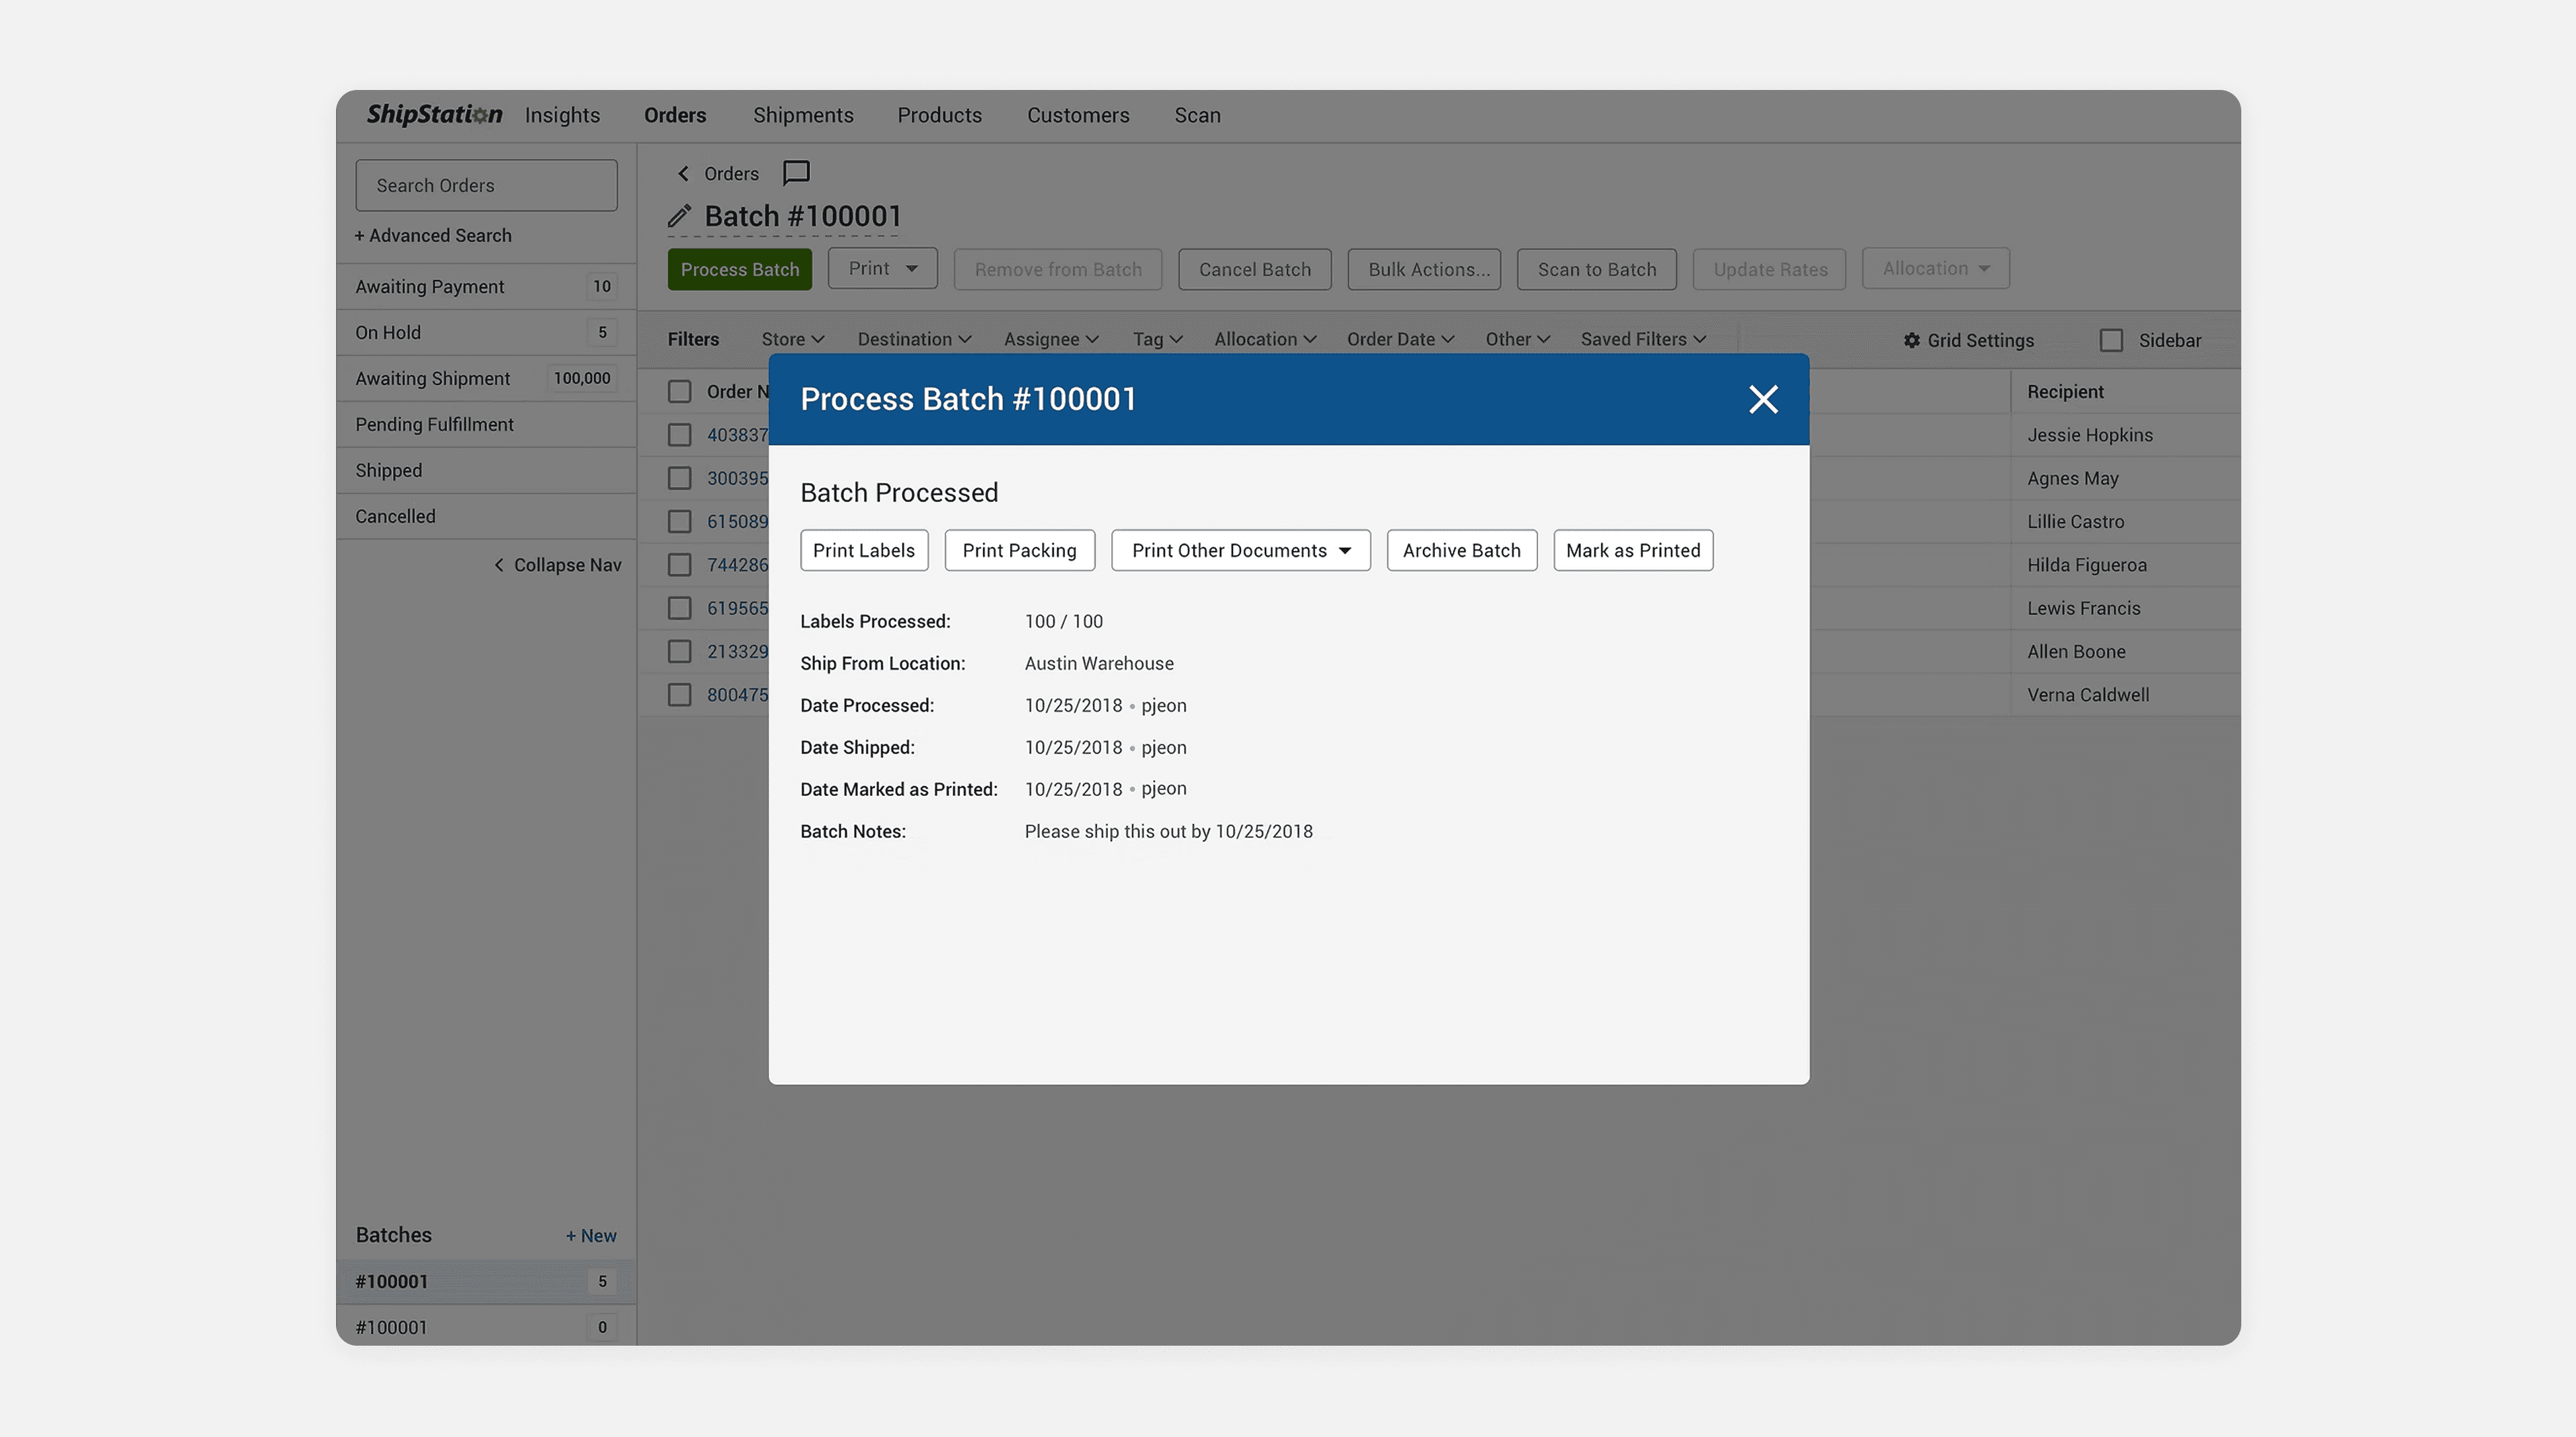Click the Remove from Batch button
Image resolution: width=2576 pixels, height=1437 pixels.
tap(1058, 270)
